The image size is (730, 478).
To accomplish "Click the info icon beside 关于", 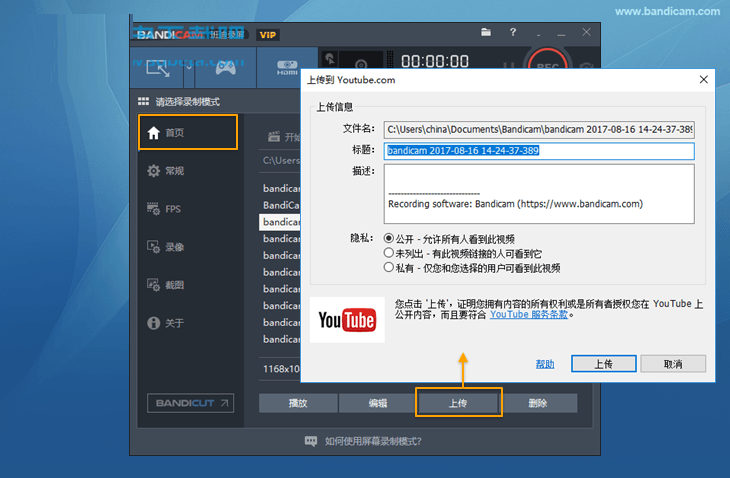I will [154, 323].
